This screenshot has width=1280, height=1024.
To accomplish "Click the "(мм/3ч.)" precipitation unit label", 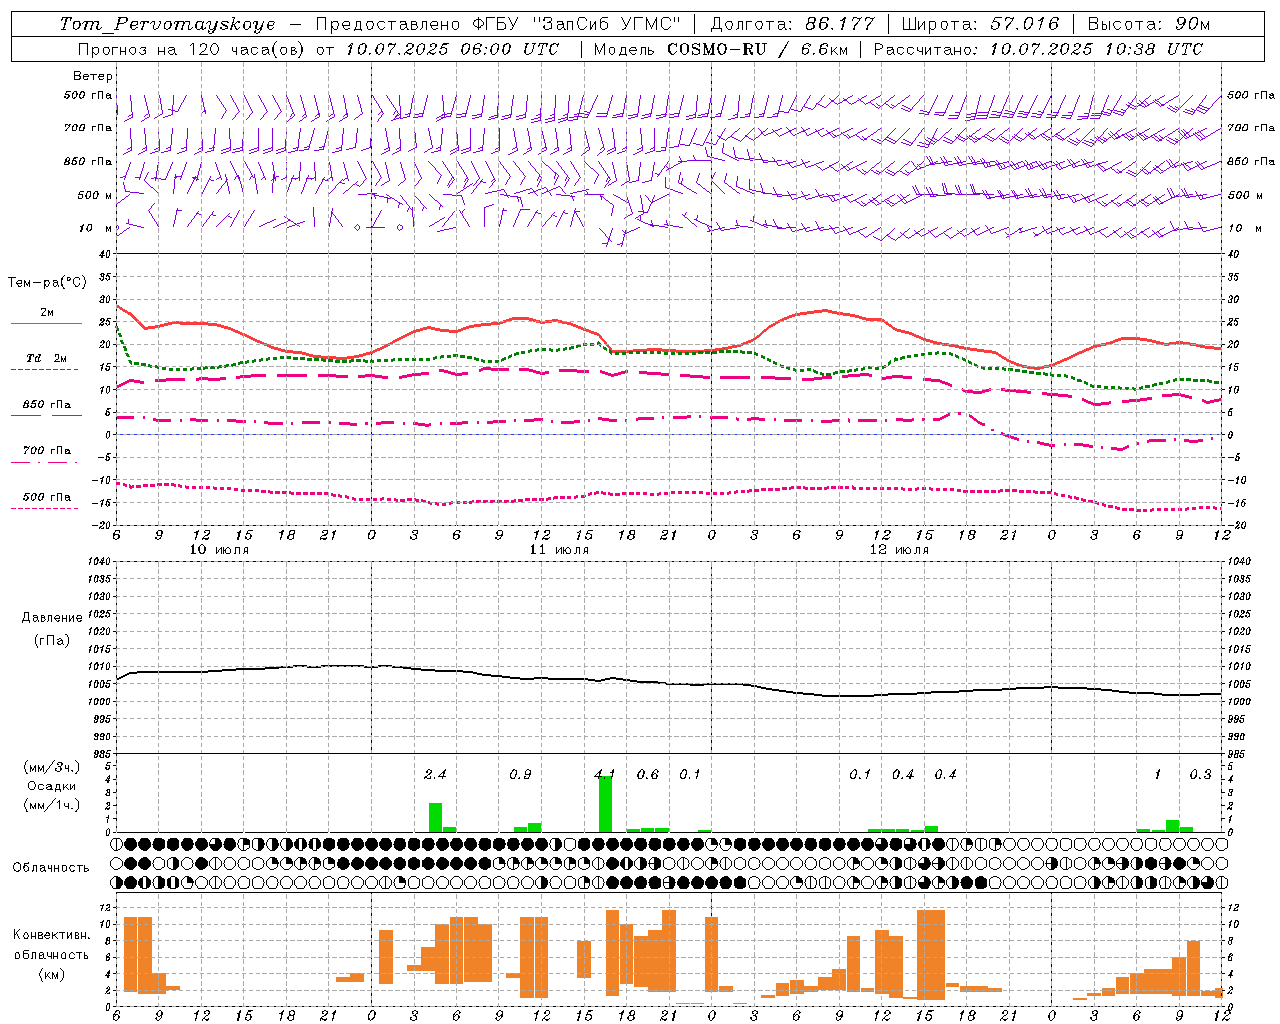I will point(51,767).
